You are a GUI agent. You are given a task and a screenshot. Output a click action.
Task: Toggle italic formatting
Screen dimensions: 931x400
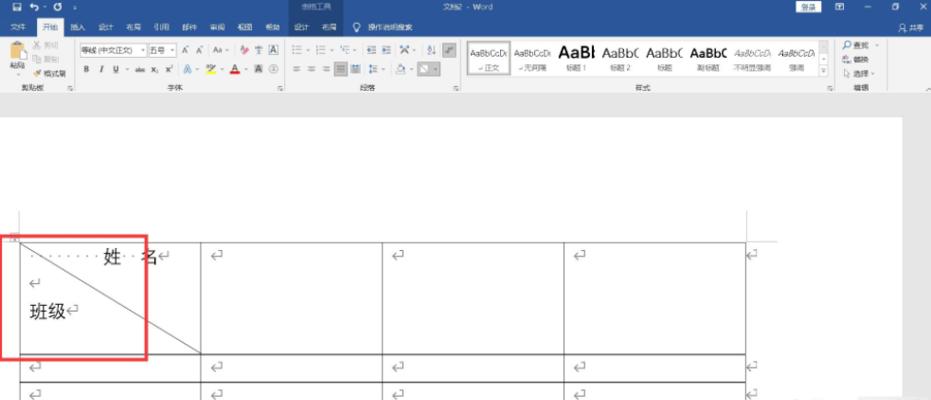pyautogui.click(x=101, y=69)
